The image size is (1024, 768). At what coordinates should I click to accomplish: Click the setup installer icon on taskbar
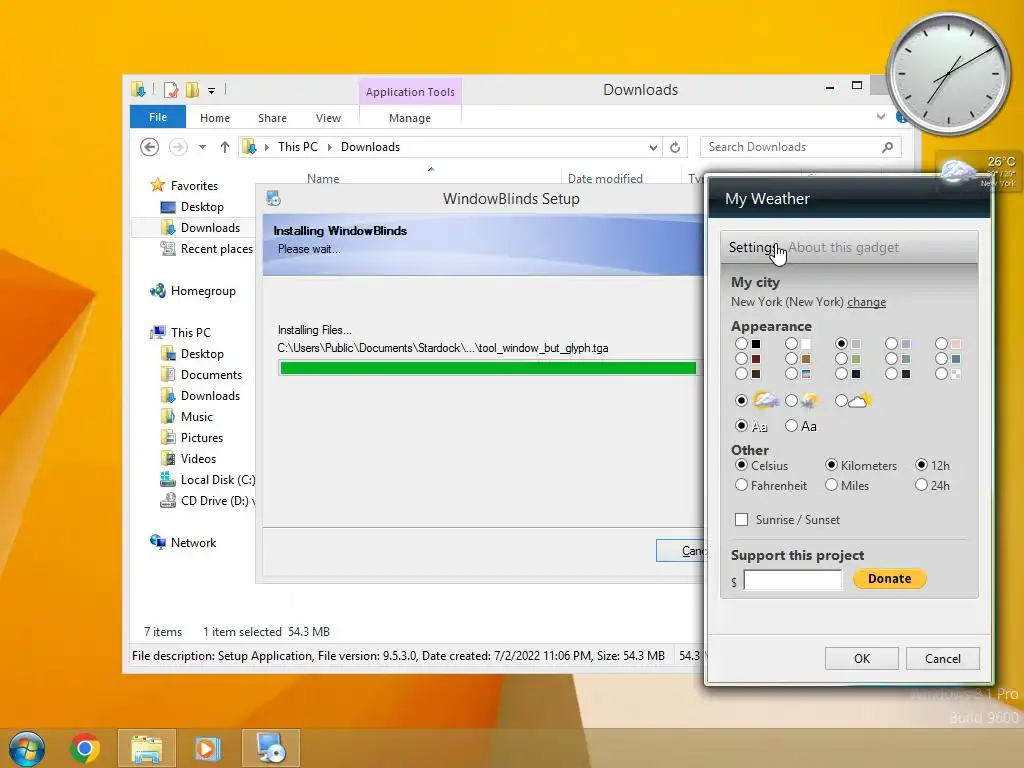click(x=271, y=748)
